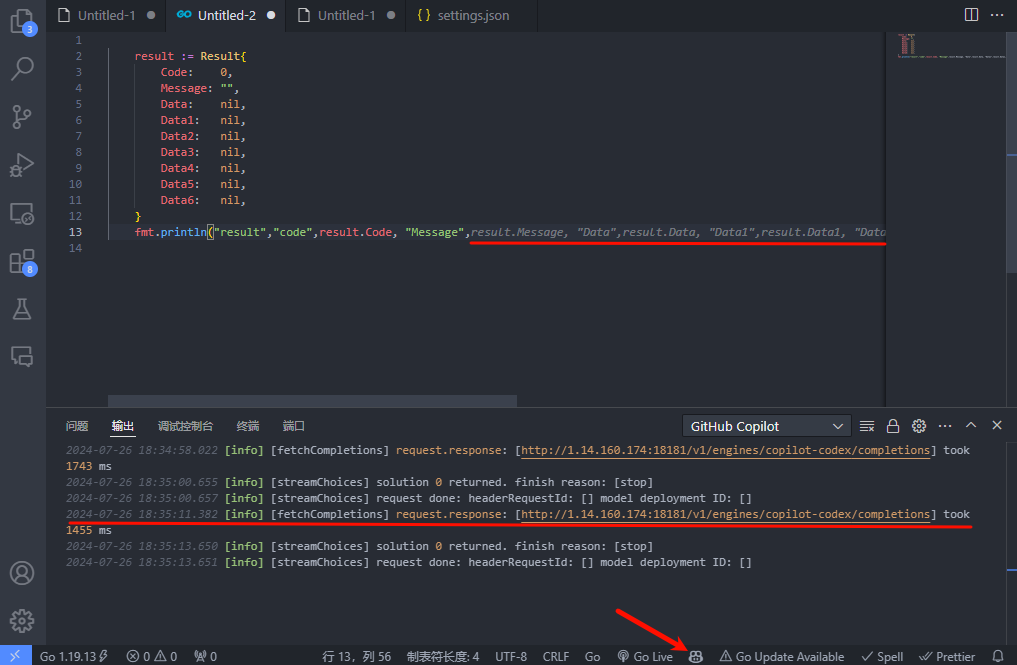The width and height of the screenshot is (1017, 665).
Task: Open the Explorer view in activity bar
Action: [x=22, y=20]
